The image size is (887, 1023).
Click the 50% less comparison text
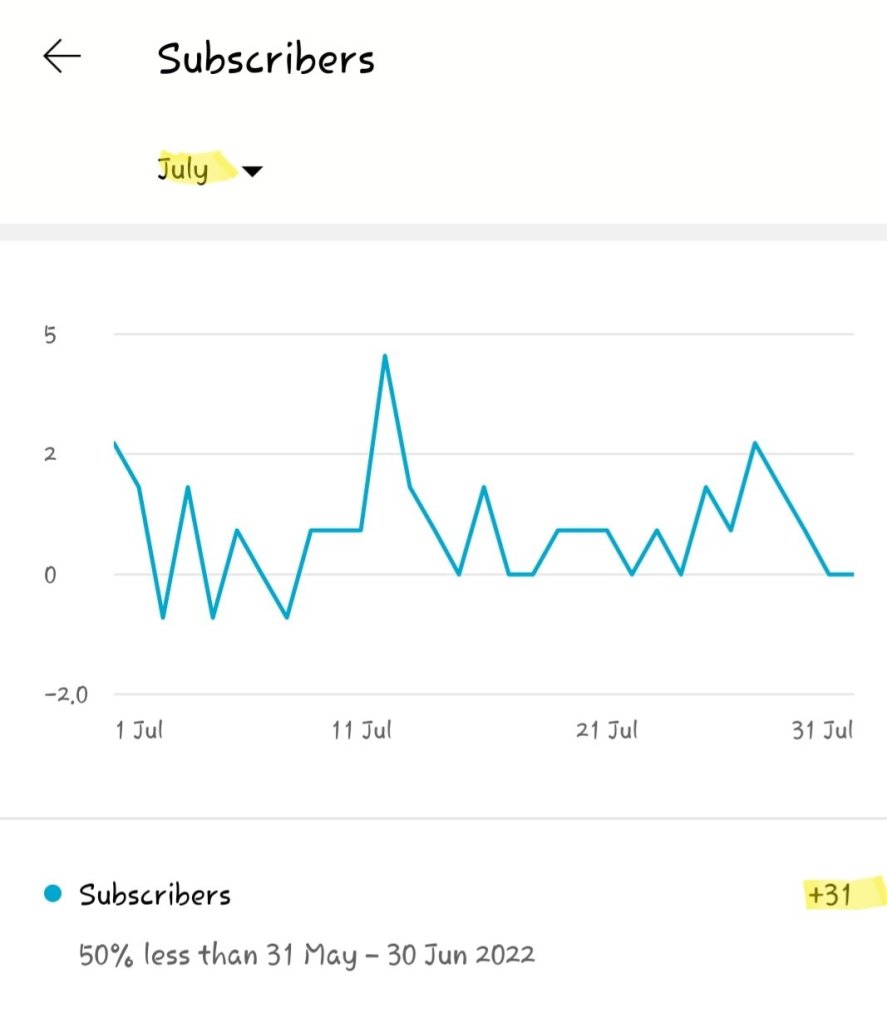[307, 954]
